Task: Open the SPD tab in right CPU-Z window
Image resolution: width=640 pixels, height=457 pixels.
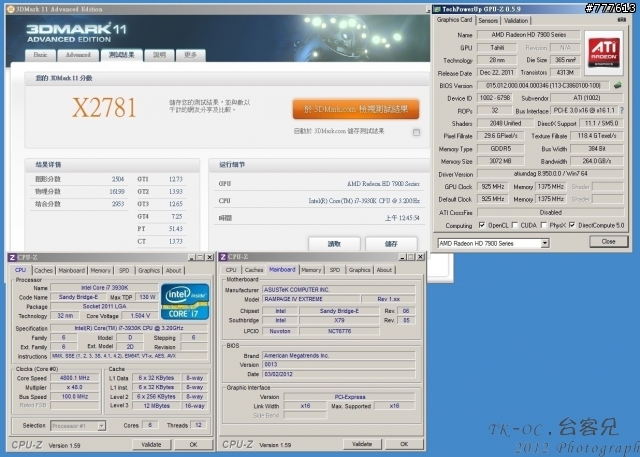Action: coord(335,270)
